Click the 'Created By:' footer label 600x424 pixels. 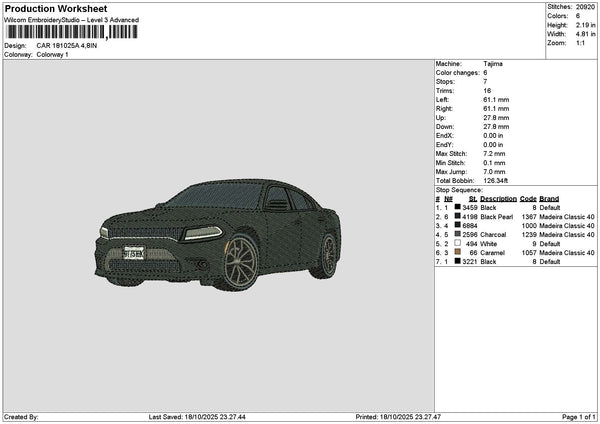21,417
